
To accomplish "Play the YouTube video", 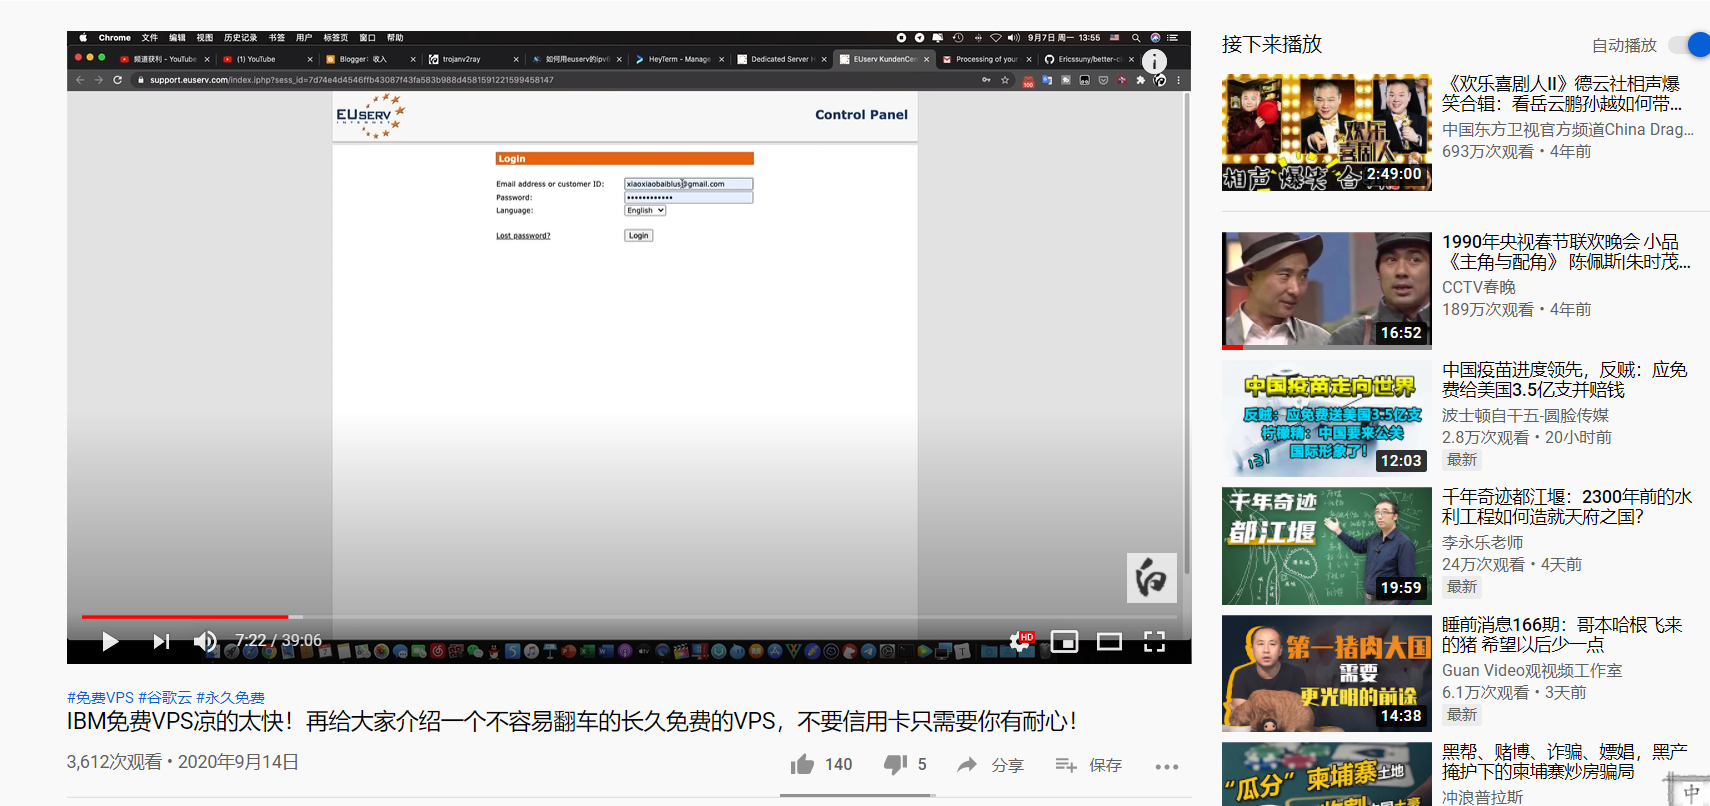I will (110, 641).
